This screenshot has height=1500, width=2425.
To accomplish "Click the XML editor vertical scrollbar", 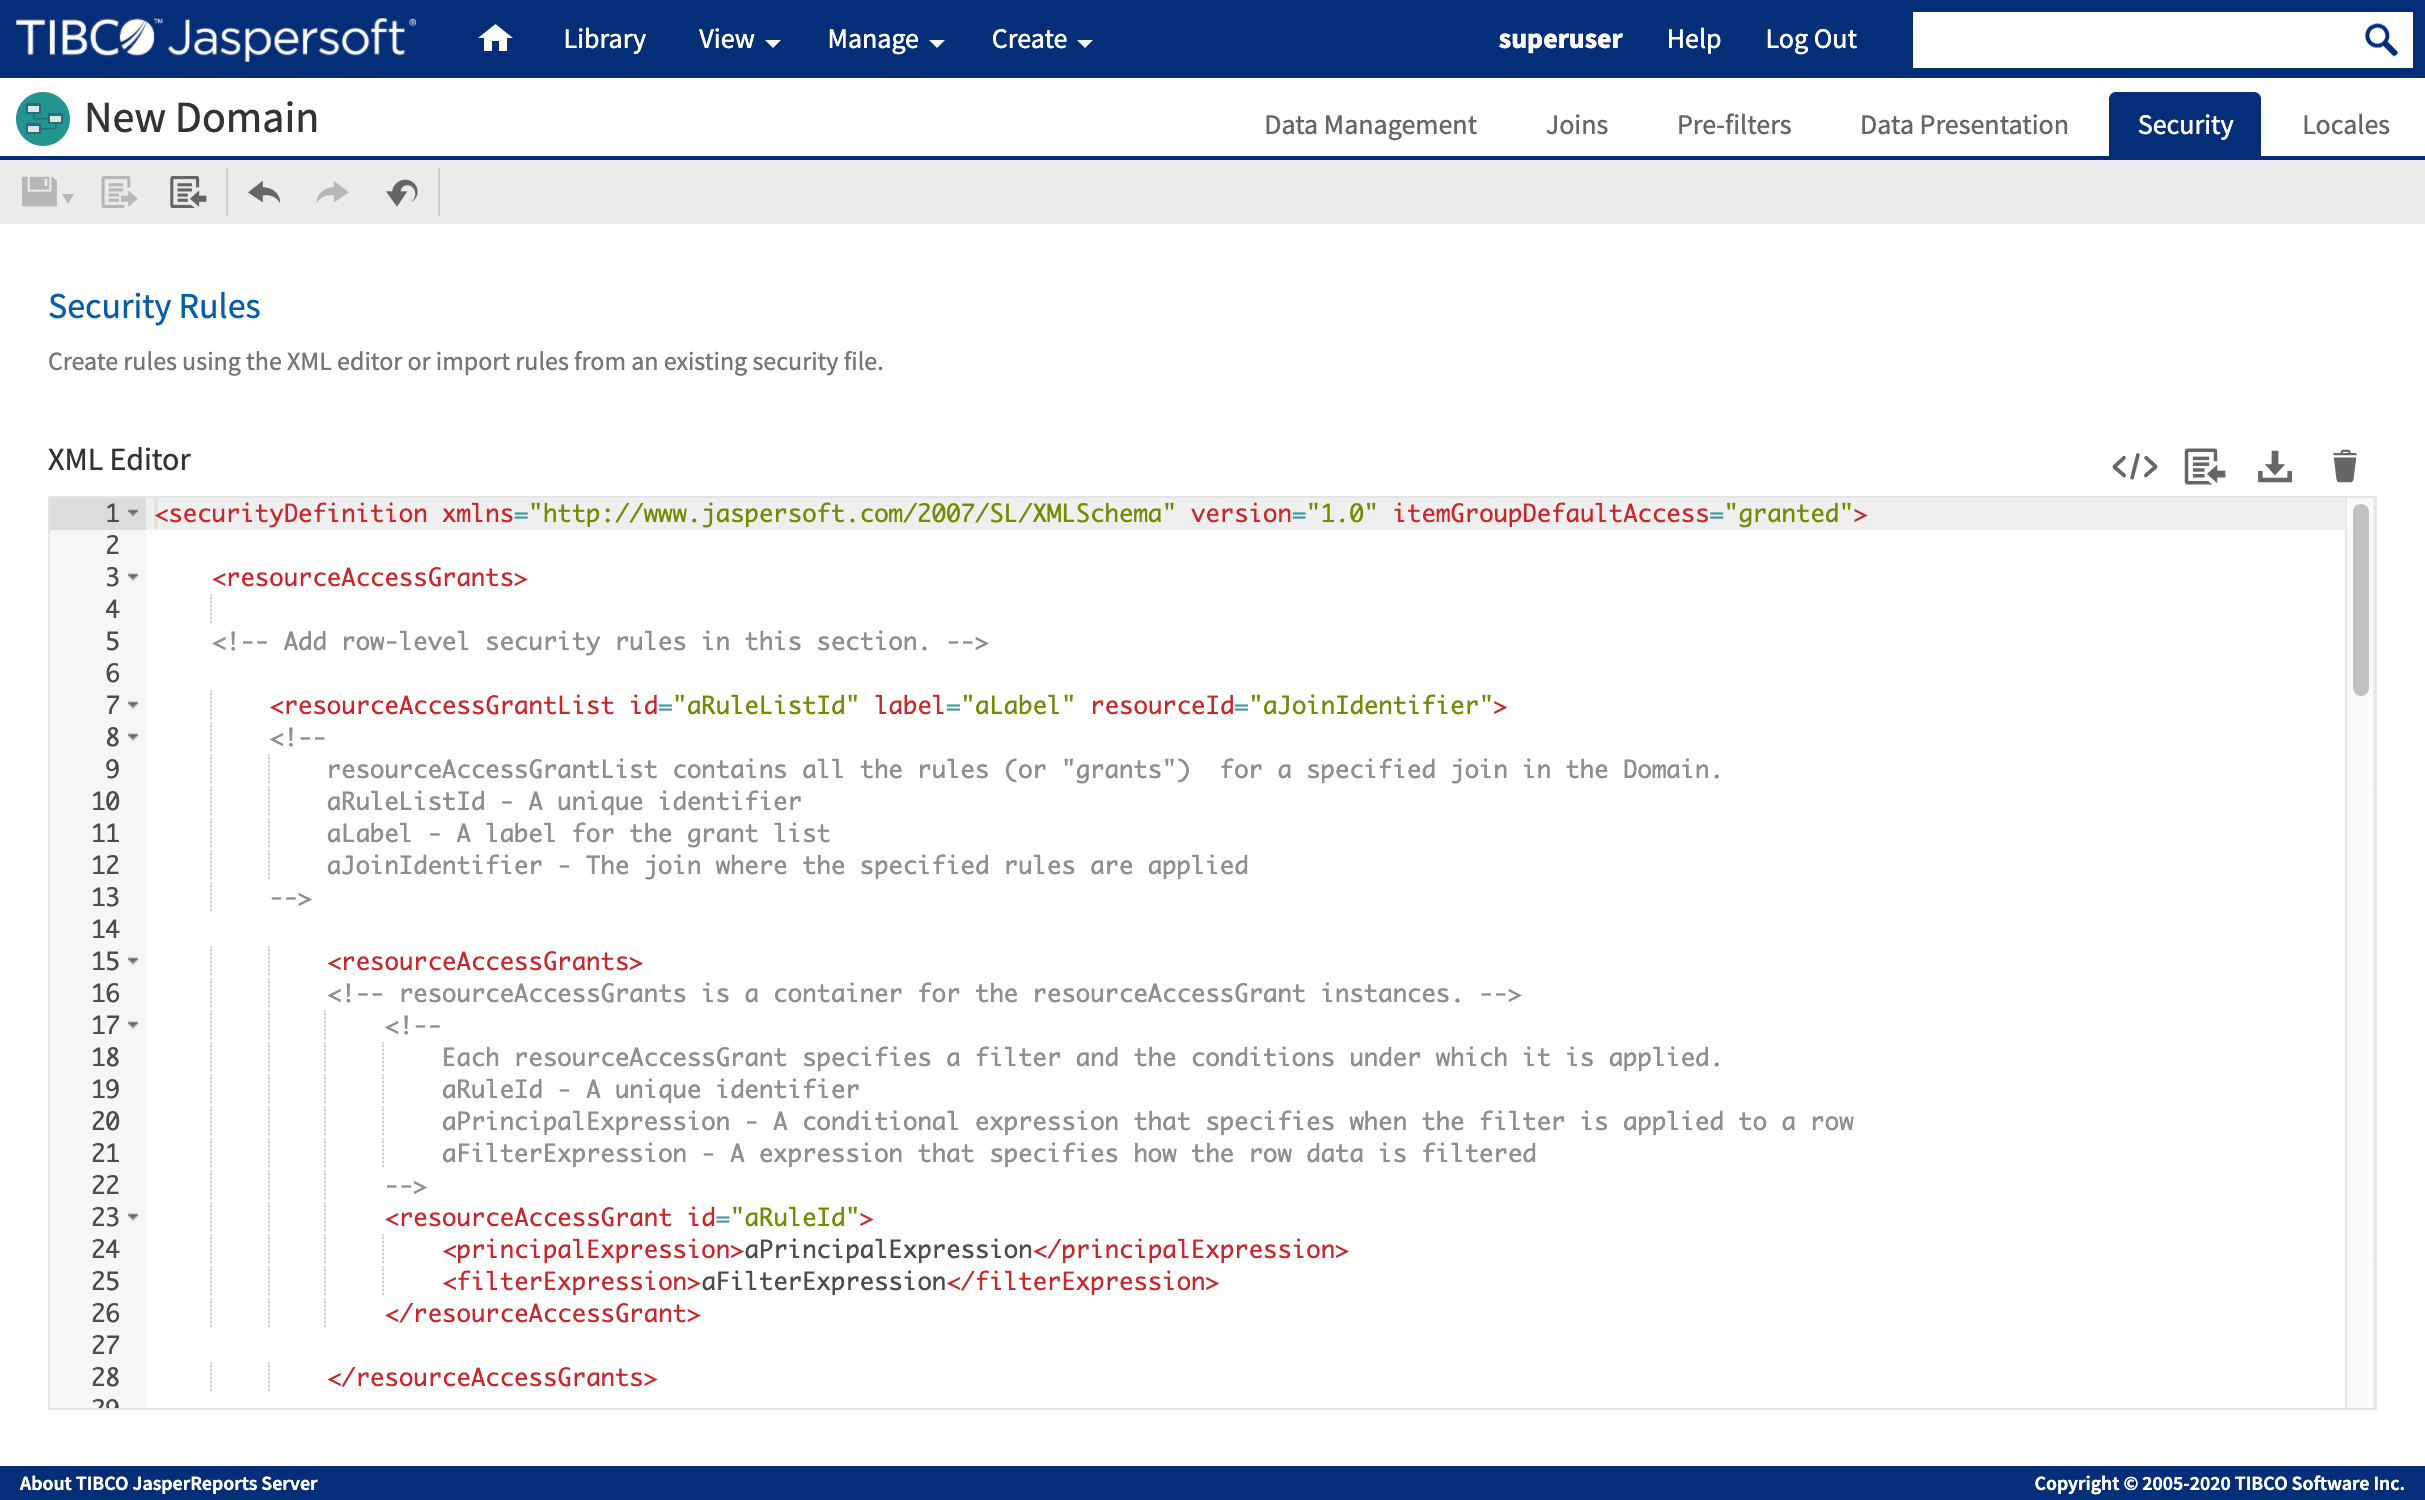I will 2360,600.
